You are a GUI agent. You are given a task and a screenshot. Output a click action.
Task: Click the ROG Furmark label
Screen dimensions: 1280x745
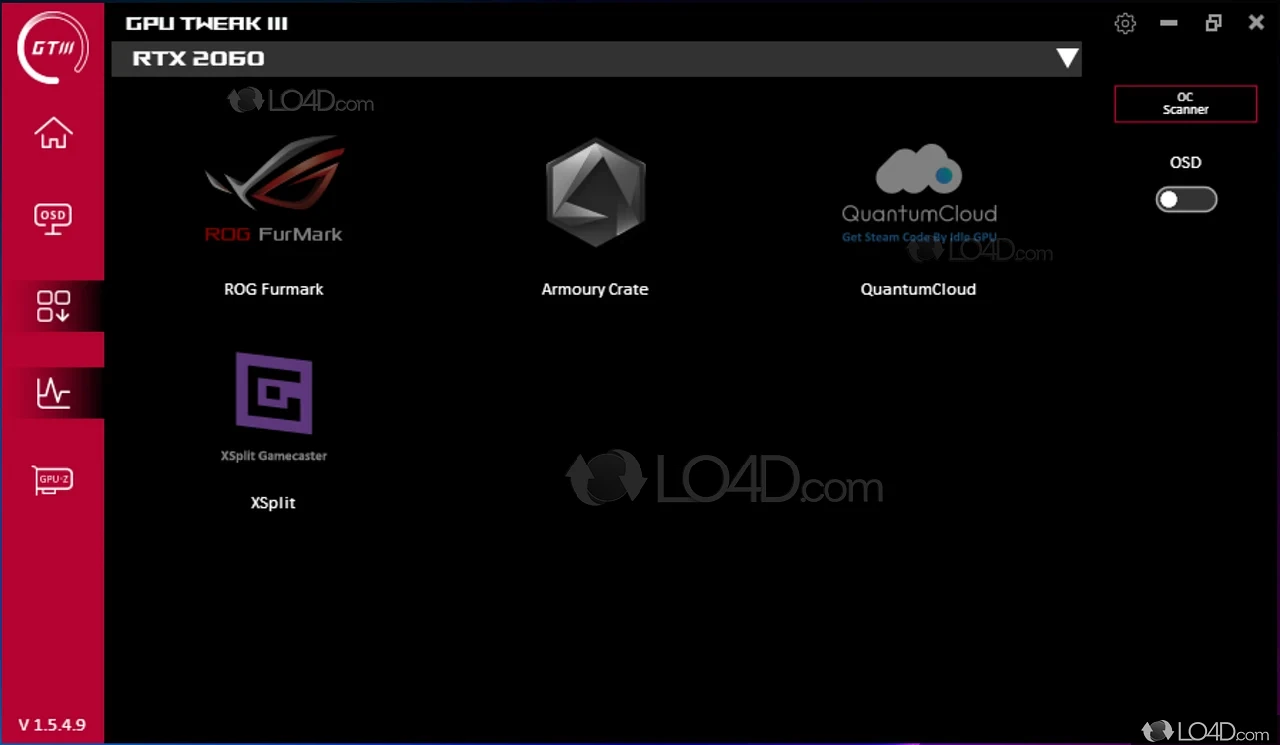(x=274, y=289)
